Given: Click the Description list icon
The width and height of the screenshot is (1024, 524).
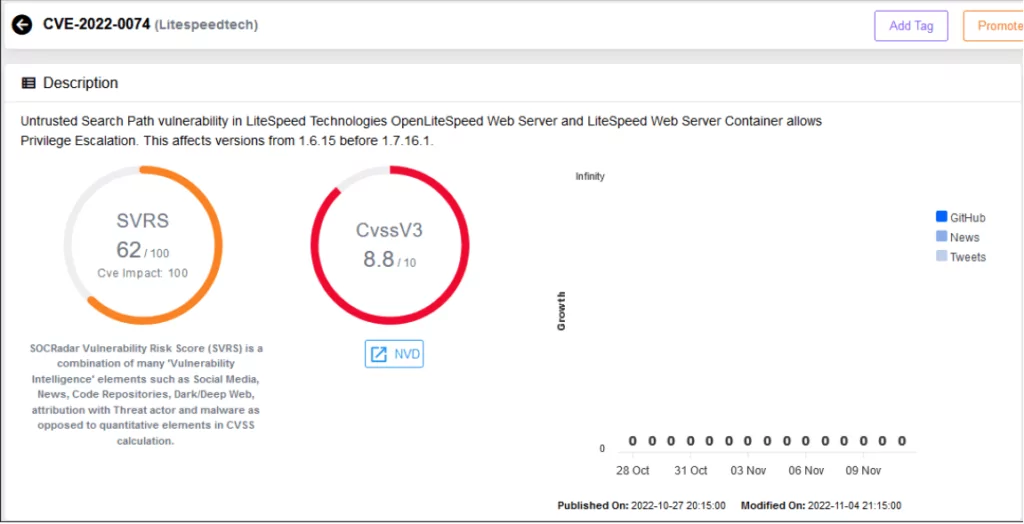Looking at the screenshot, I should point(28,83).
